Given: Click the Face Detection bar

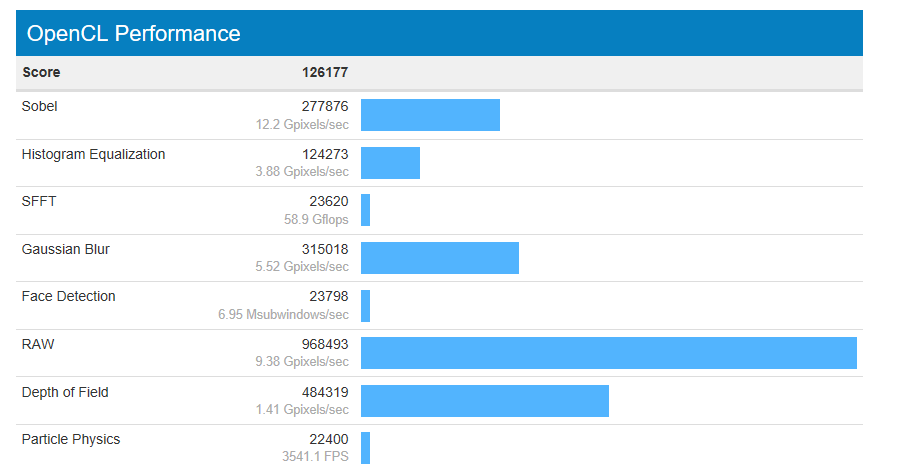Looking at the screenshot, I should click(x=366, y=306).
